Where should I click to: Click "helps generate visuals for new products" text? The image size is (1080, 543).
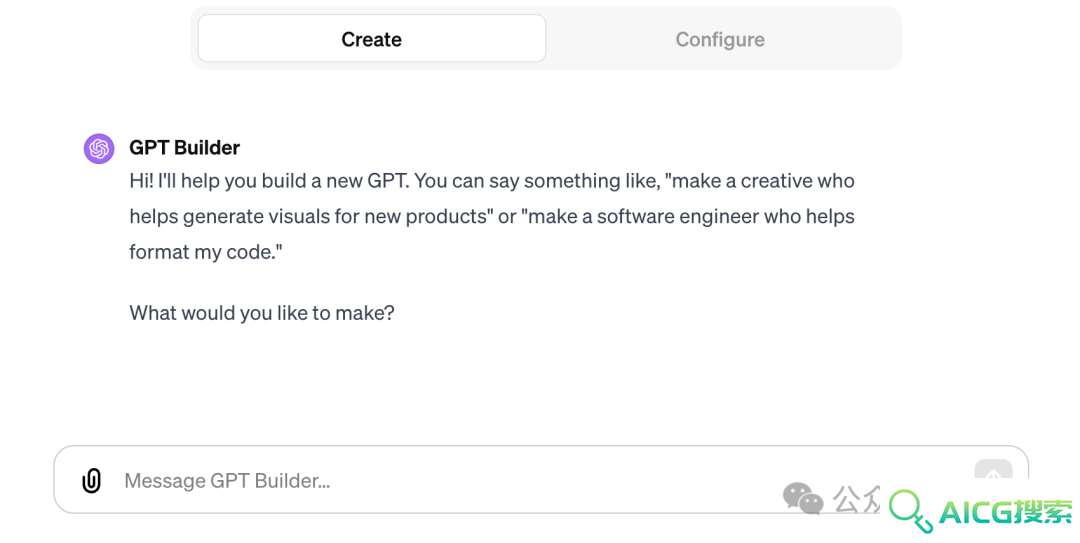click(x=310, y=217)
